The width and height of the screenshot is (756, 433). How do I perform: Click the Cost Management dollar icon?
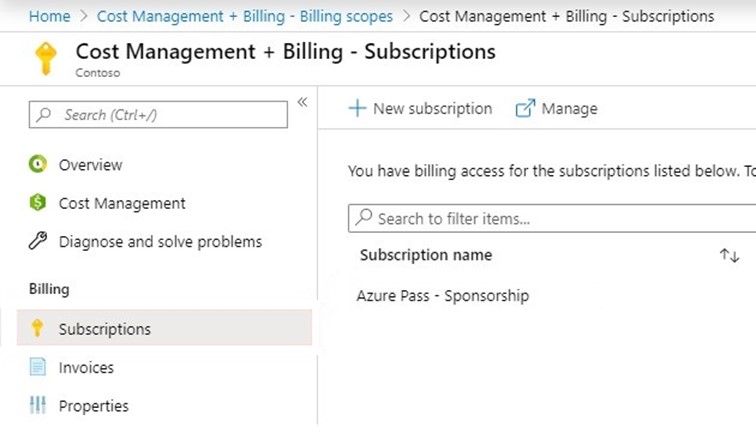point(38,203)
